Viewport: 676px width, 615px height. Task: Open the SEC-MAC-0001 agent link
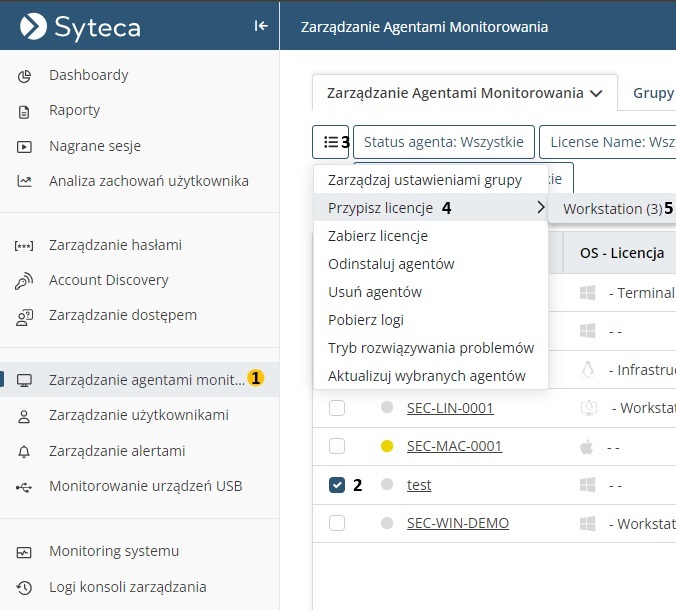[454, 446]
